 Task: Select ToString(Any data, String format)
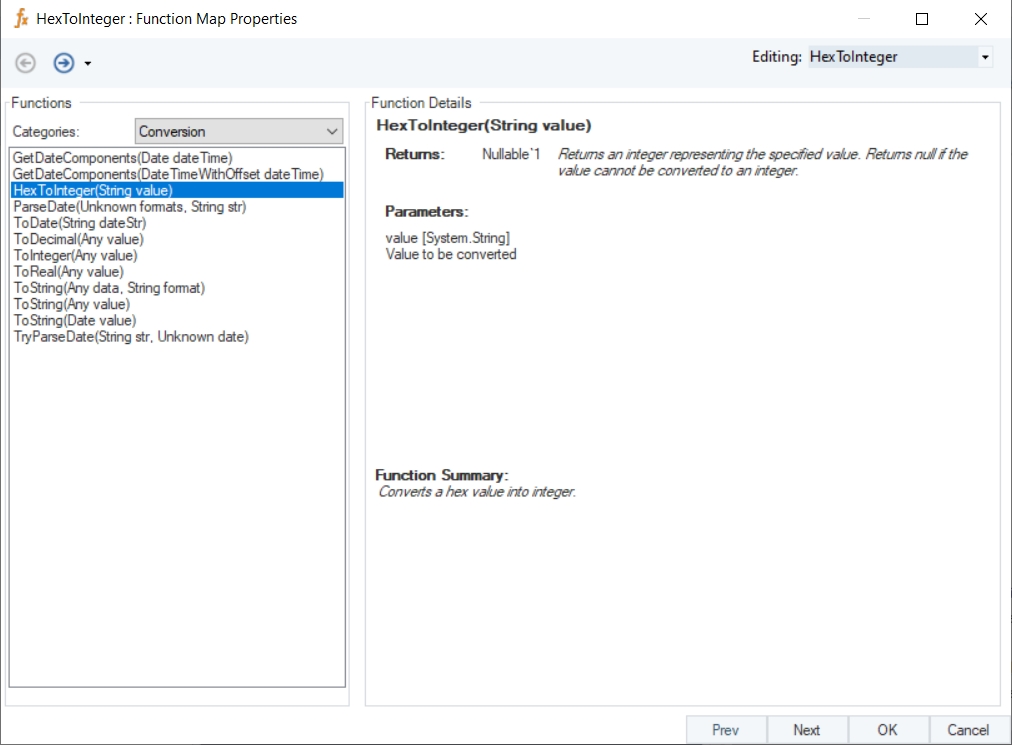[109, 288]
